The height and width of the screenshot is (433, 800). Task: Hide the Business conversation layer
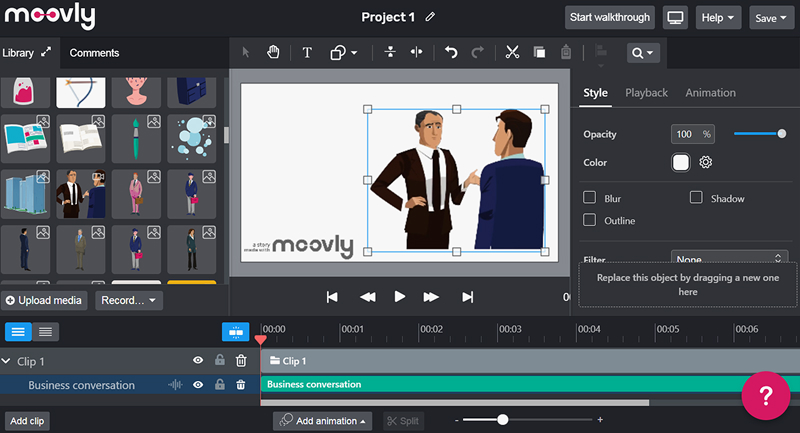point(198,385)
